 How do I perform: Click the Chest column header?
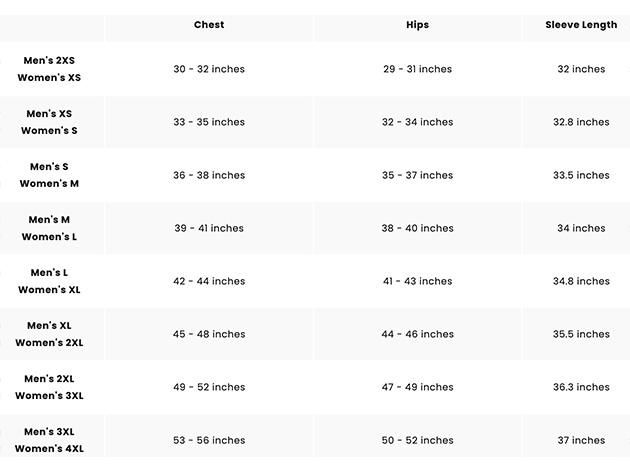pyautogui.click(x=209, y=25)
